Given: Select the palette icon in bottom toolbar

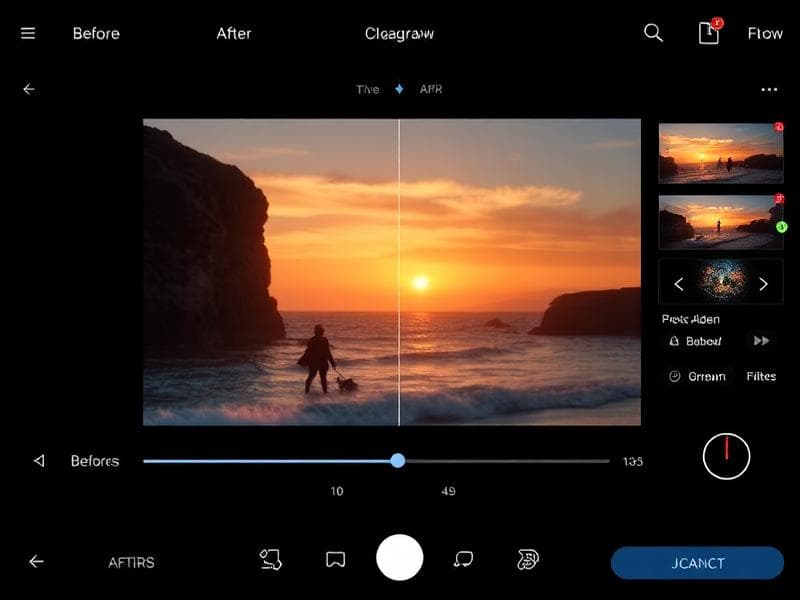Looking at the screenshot, I should 528,560.
